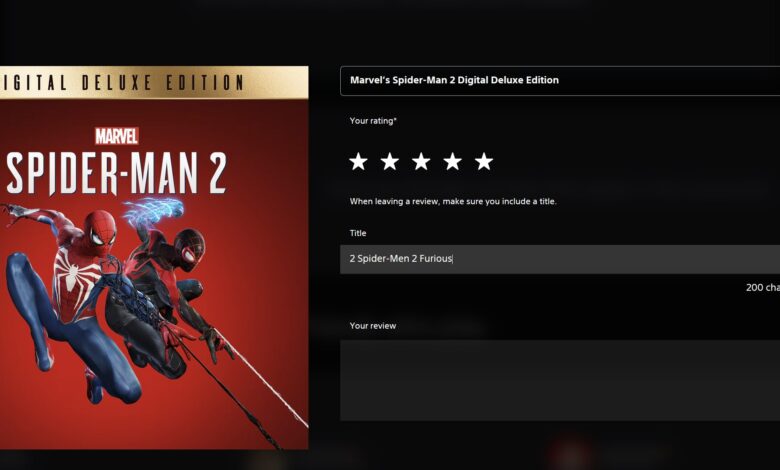Click the review title reminder text
The width and height of the screenshot is (780, 470).
pyautogui.click(x=453, y=201)
